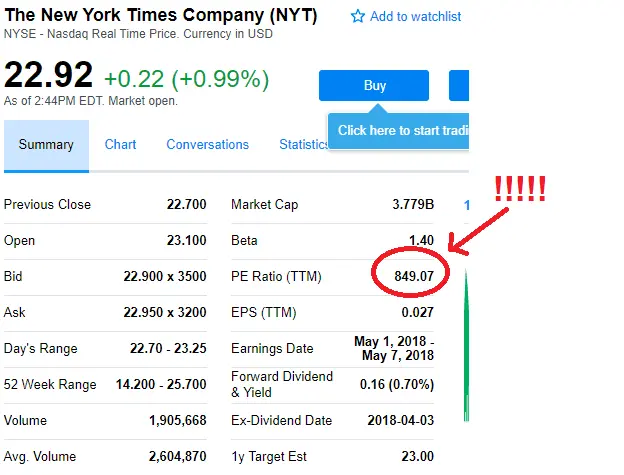Click the 1y Target Est value 23.00
This screenshot has height=475, width=624.
pos(414,456)
